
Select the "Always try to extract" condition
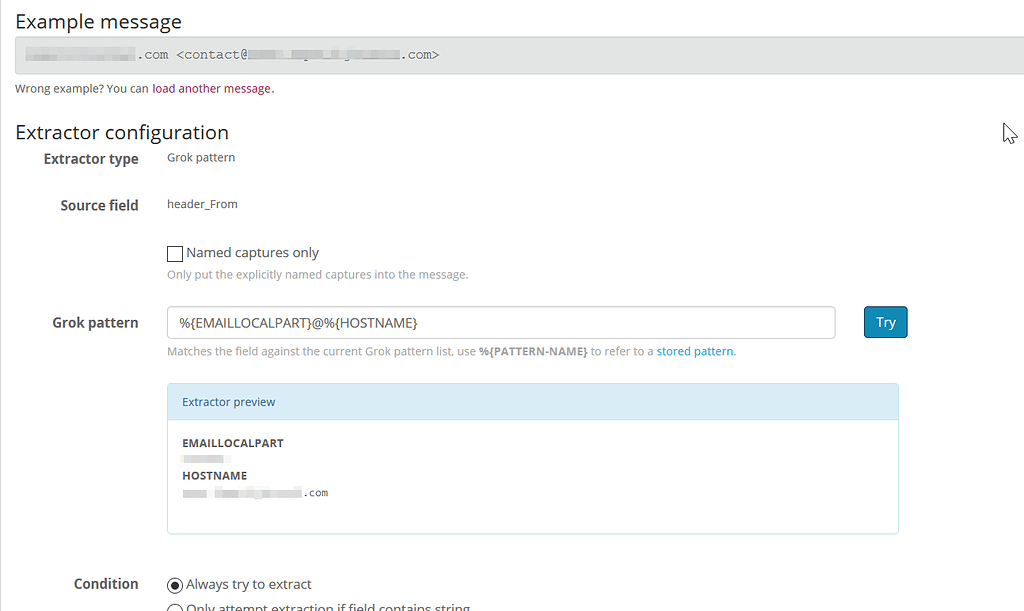coord(175,584)
